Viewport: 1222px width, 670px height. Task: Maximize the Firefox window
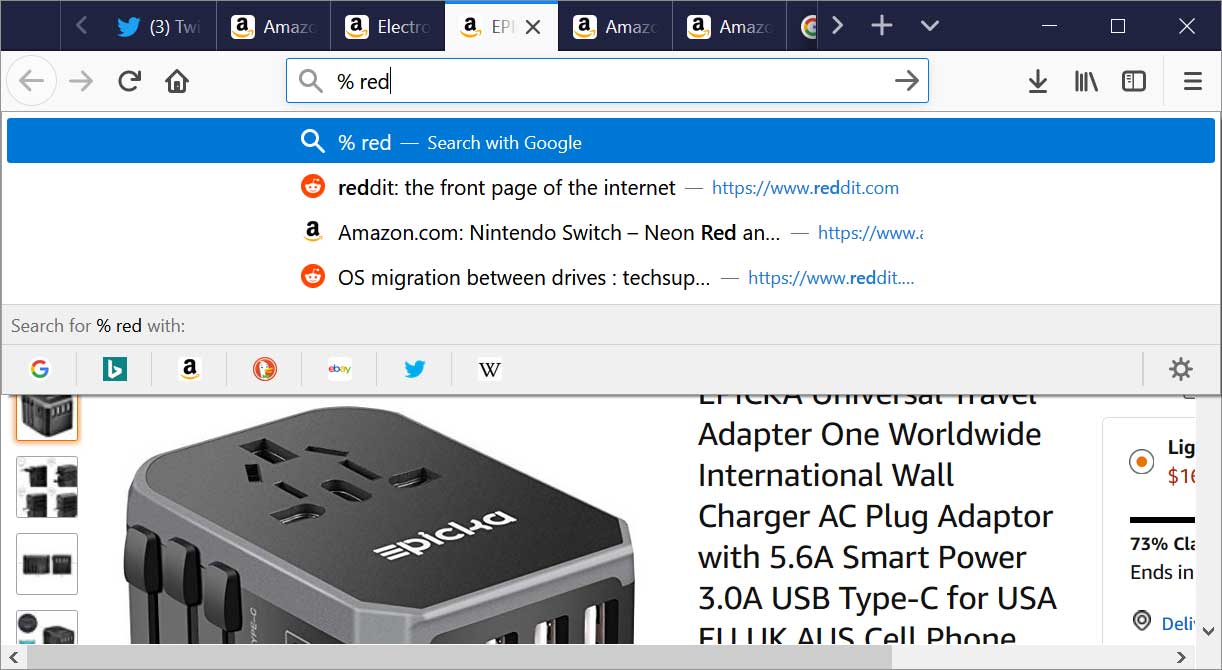pyautogui.click(x=1118, y=26)
